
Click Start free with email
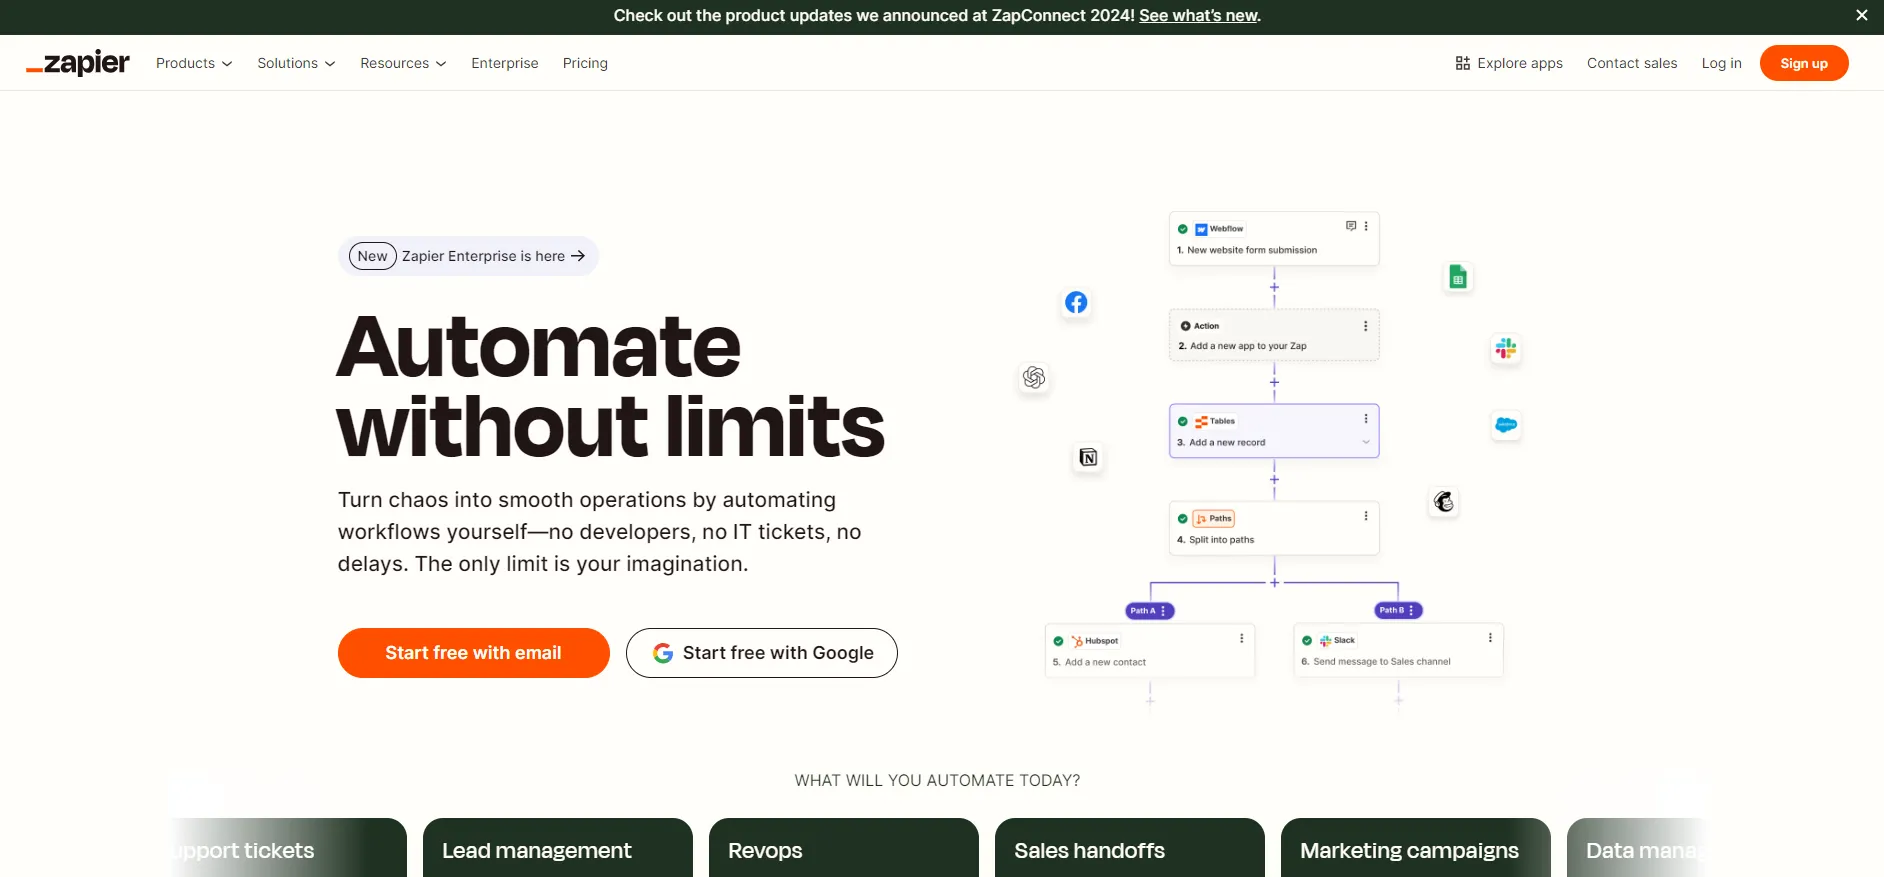tap(474, 653)
